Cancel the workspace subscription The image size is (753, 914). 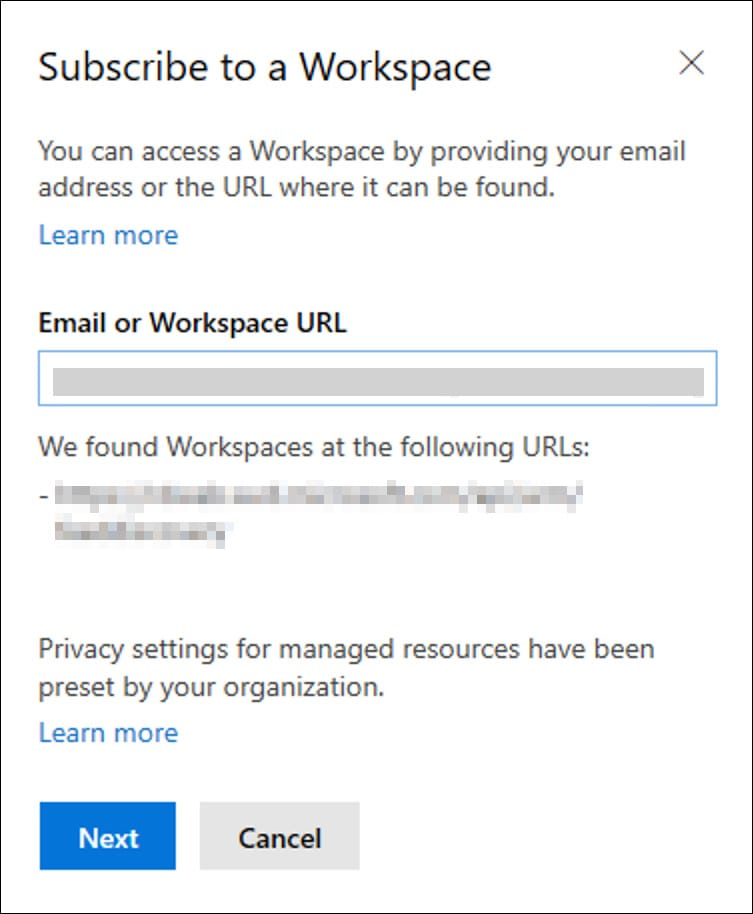pos(279,836)
